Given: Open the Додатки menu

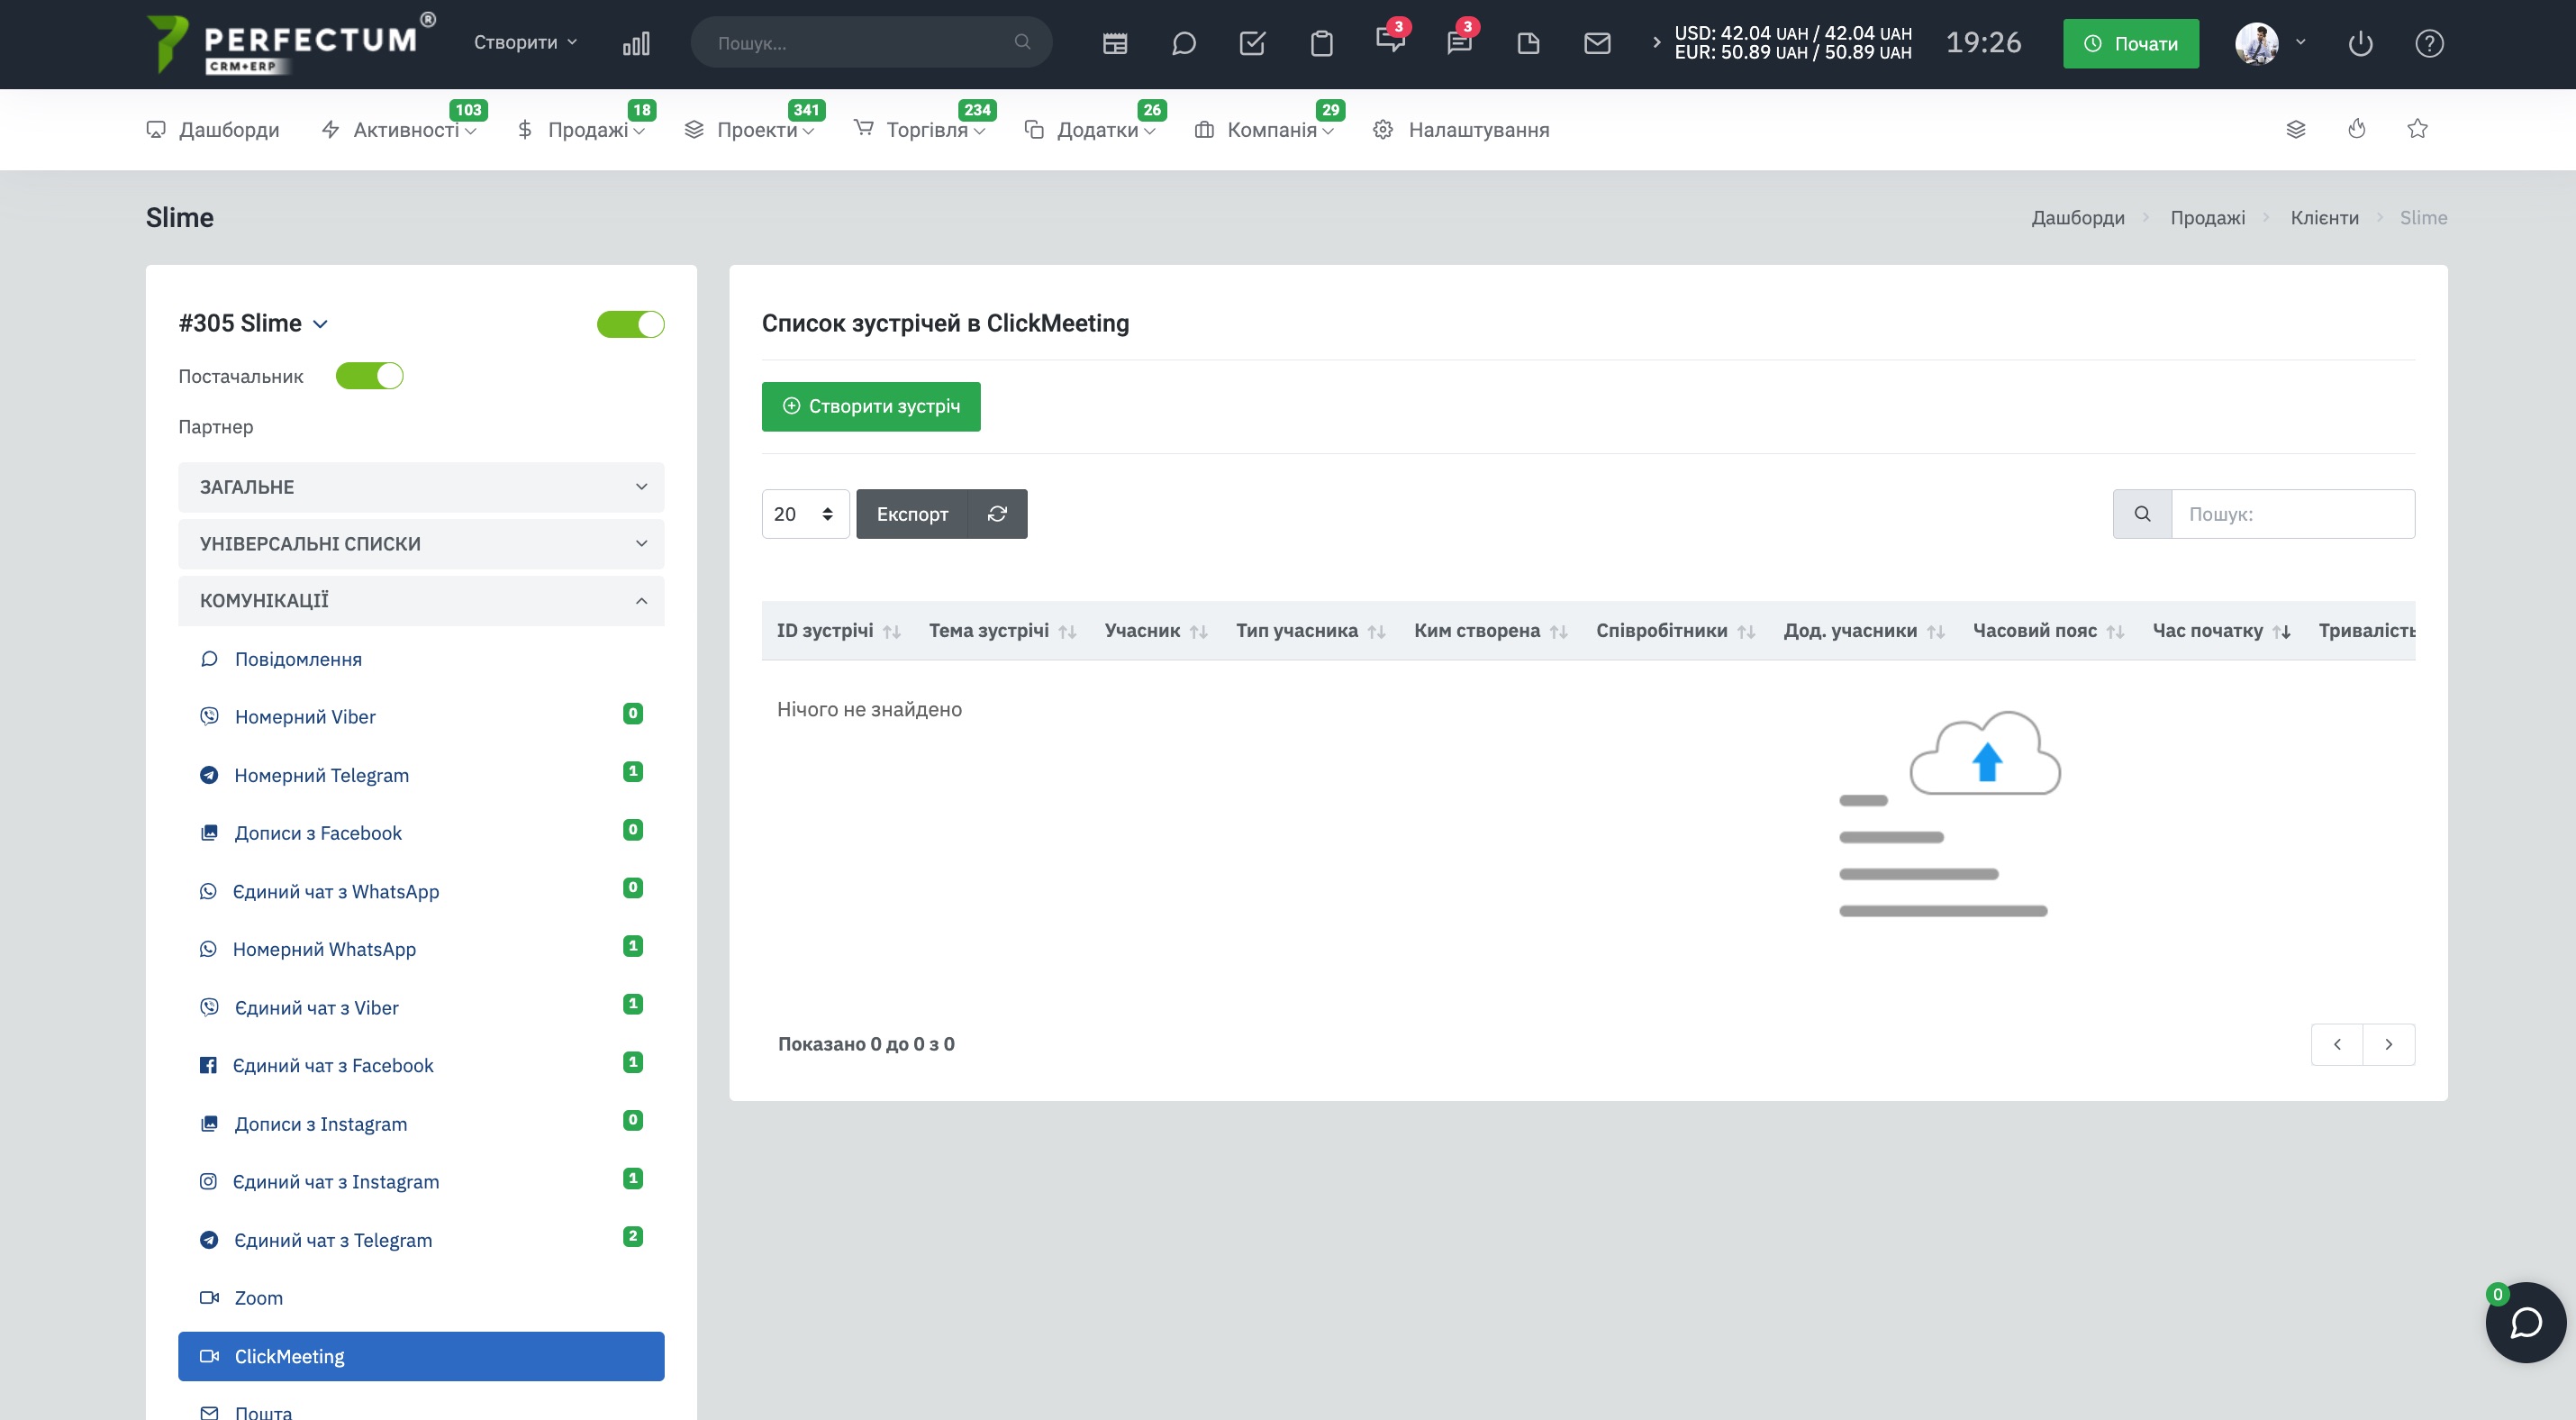Looking at the screenshot, I should click(1090, 130).
